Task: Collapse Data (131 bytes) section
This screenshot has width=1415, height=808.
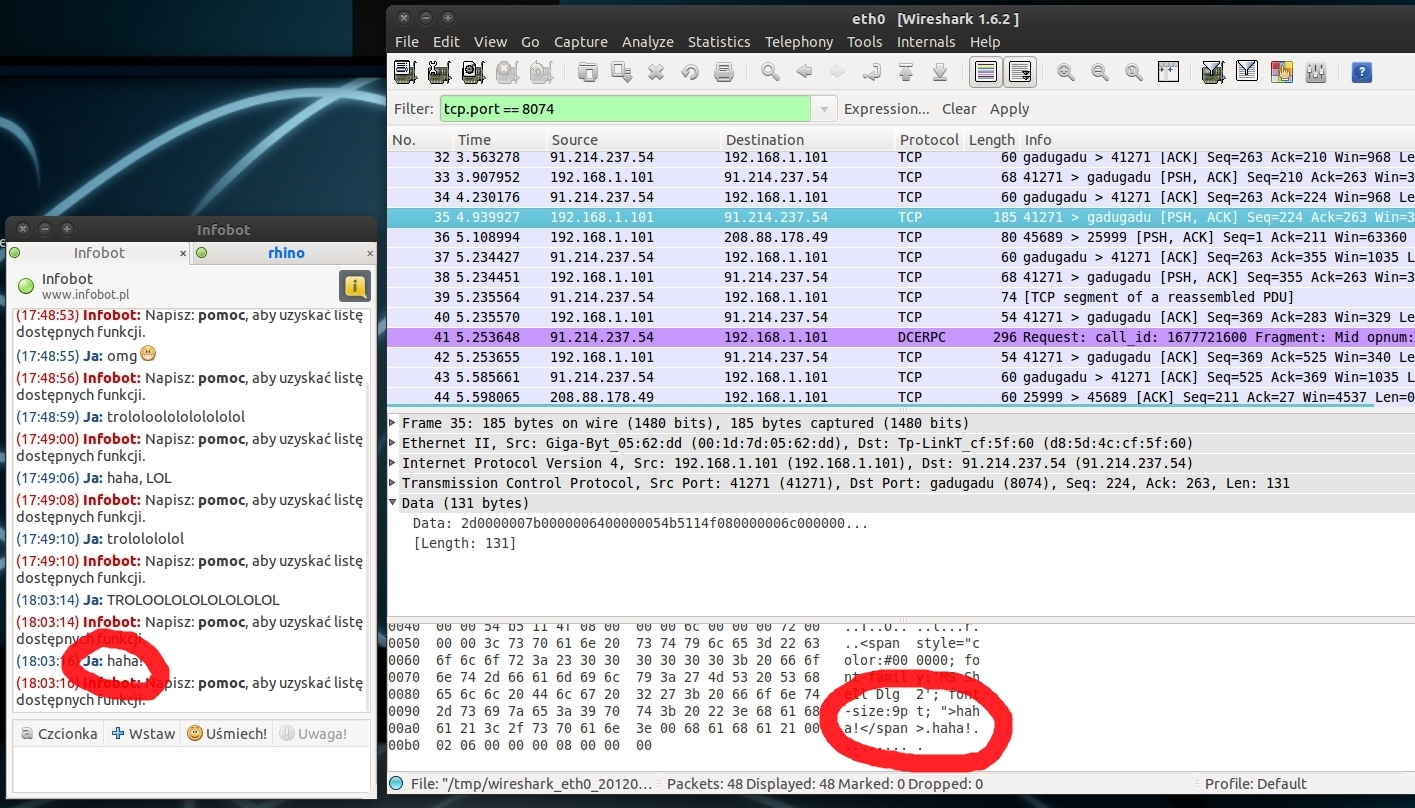Action: (x=393, y=503)
